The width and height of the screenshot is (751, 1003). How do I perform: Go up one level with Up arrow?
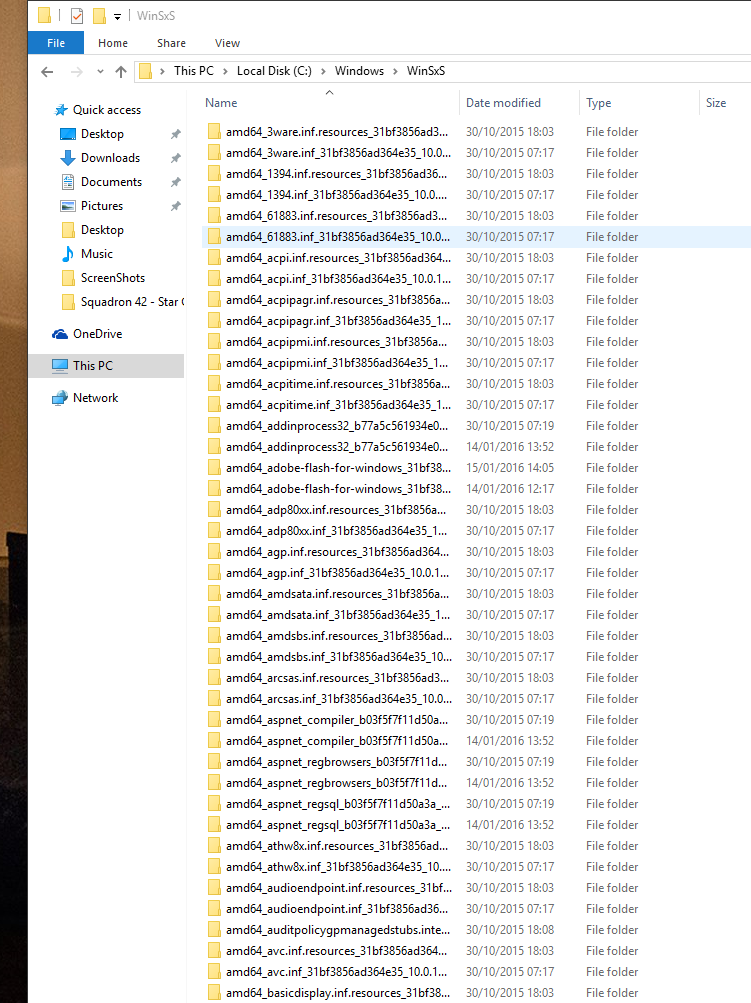[121, 72]
